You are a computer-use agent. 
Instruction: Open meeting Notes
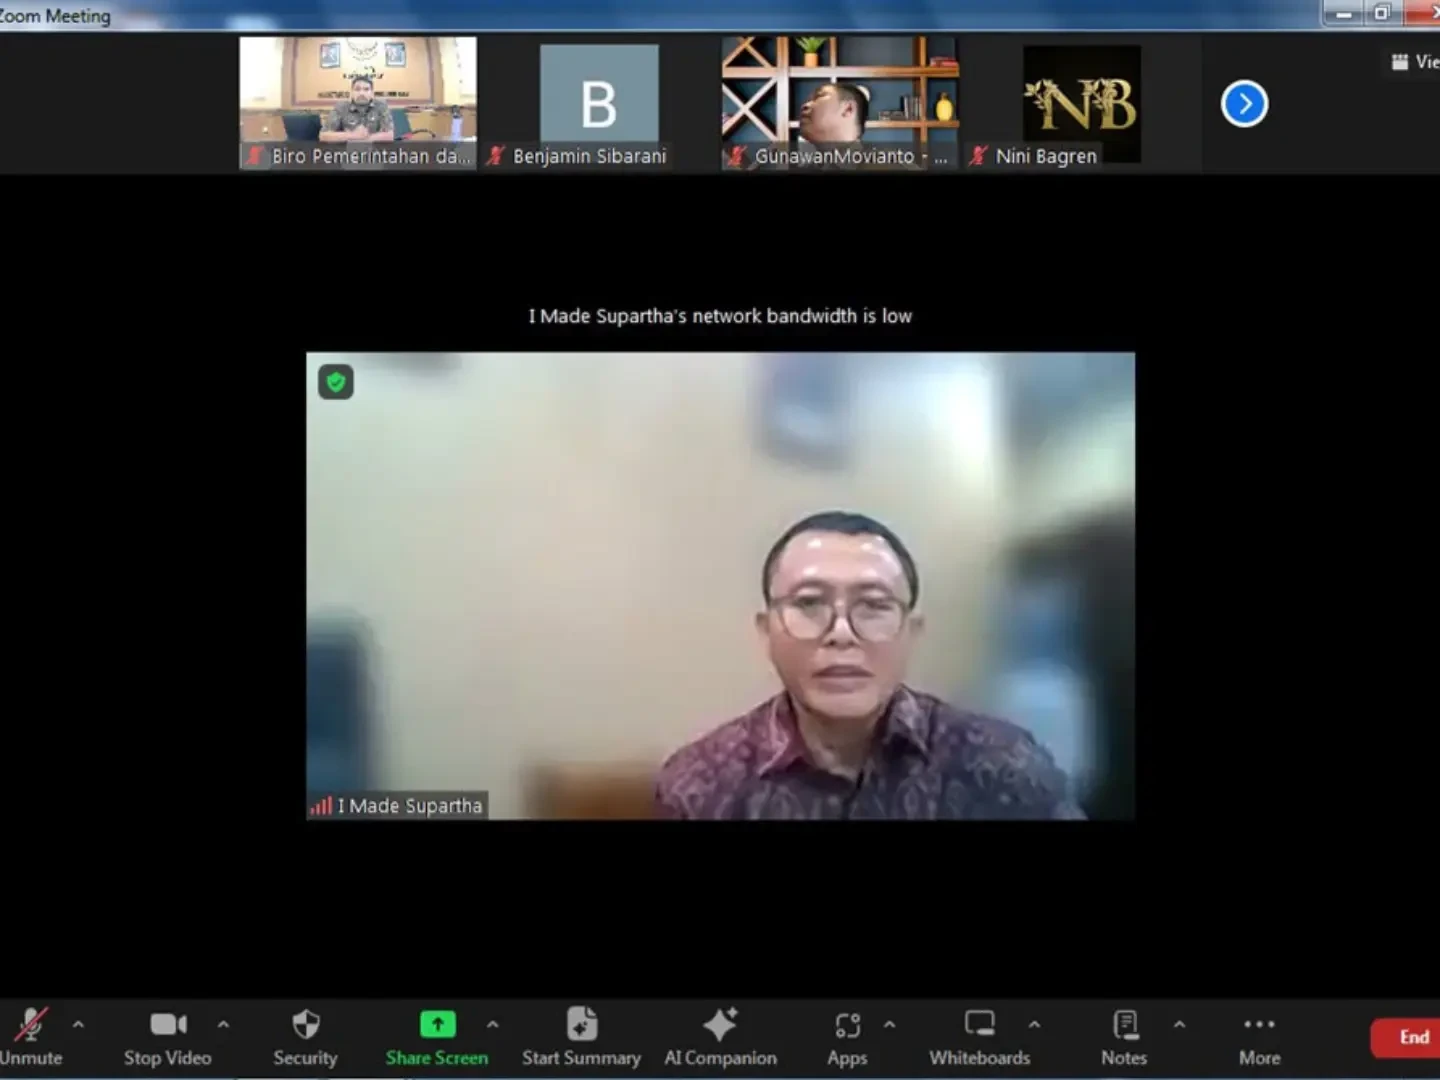pos(1124,1036)
